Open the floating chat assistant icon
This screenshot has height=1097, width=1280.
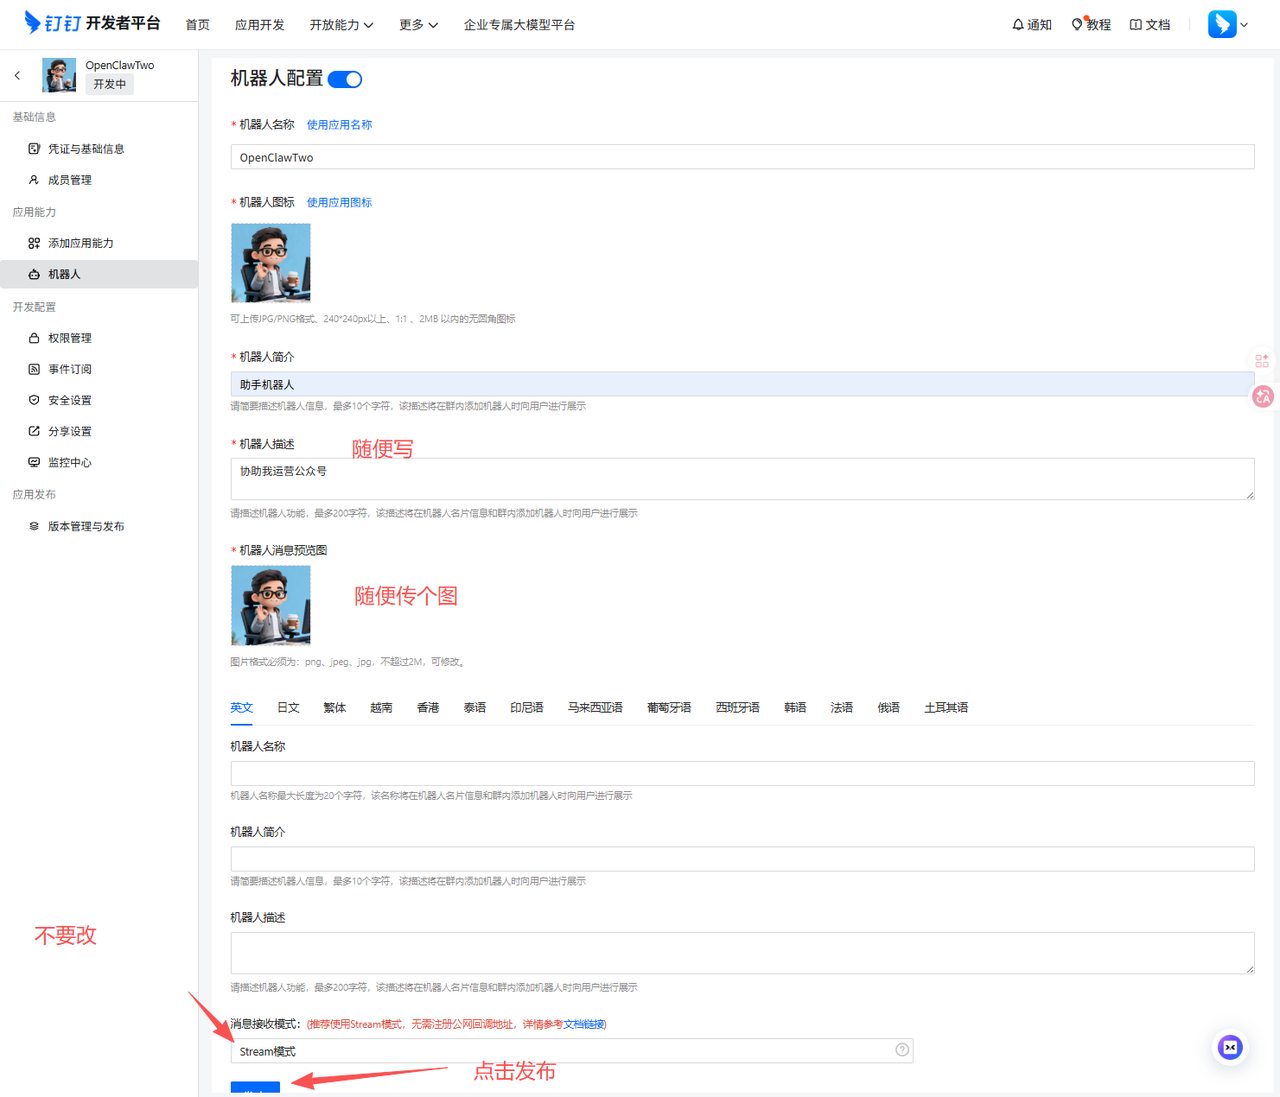1230,1047
